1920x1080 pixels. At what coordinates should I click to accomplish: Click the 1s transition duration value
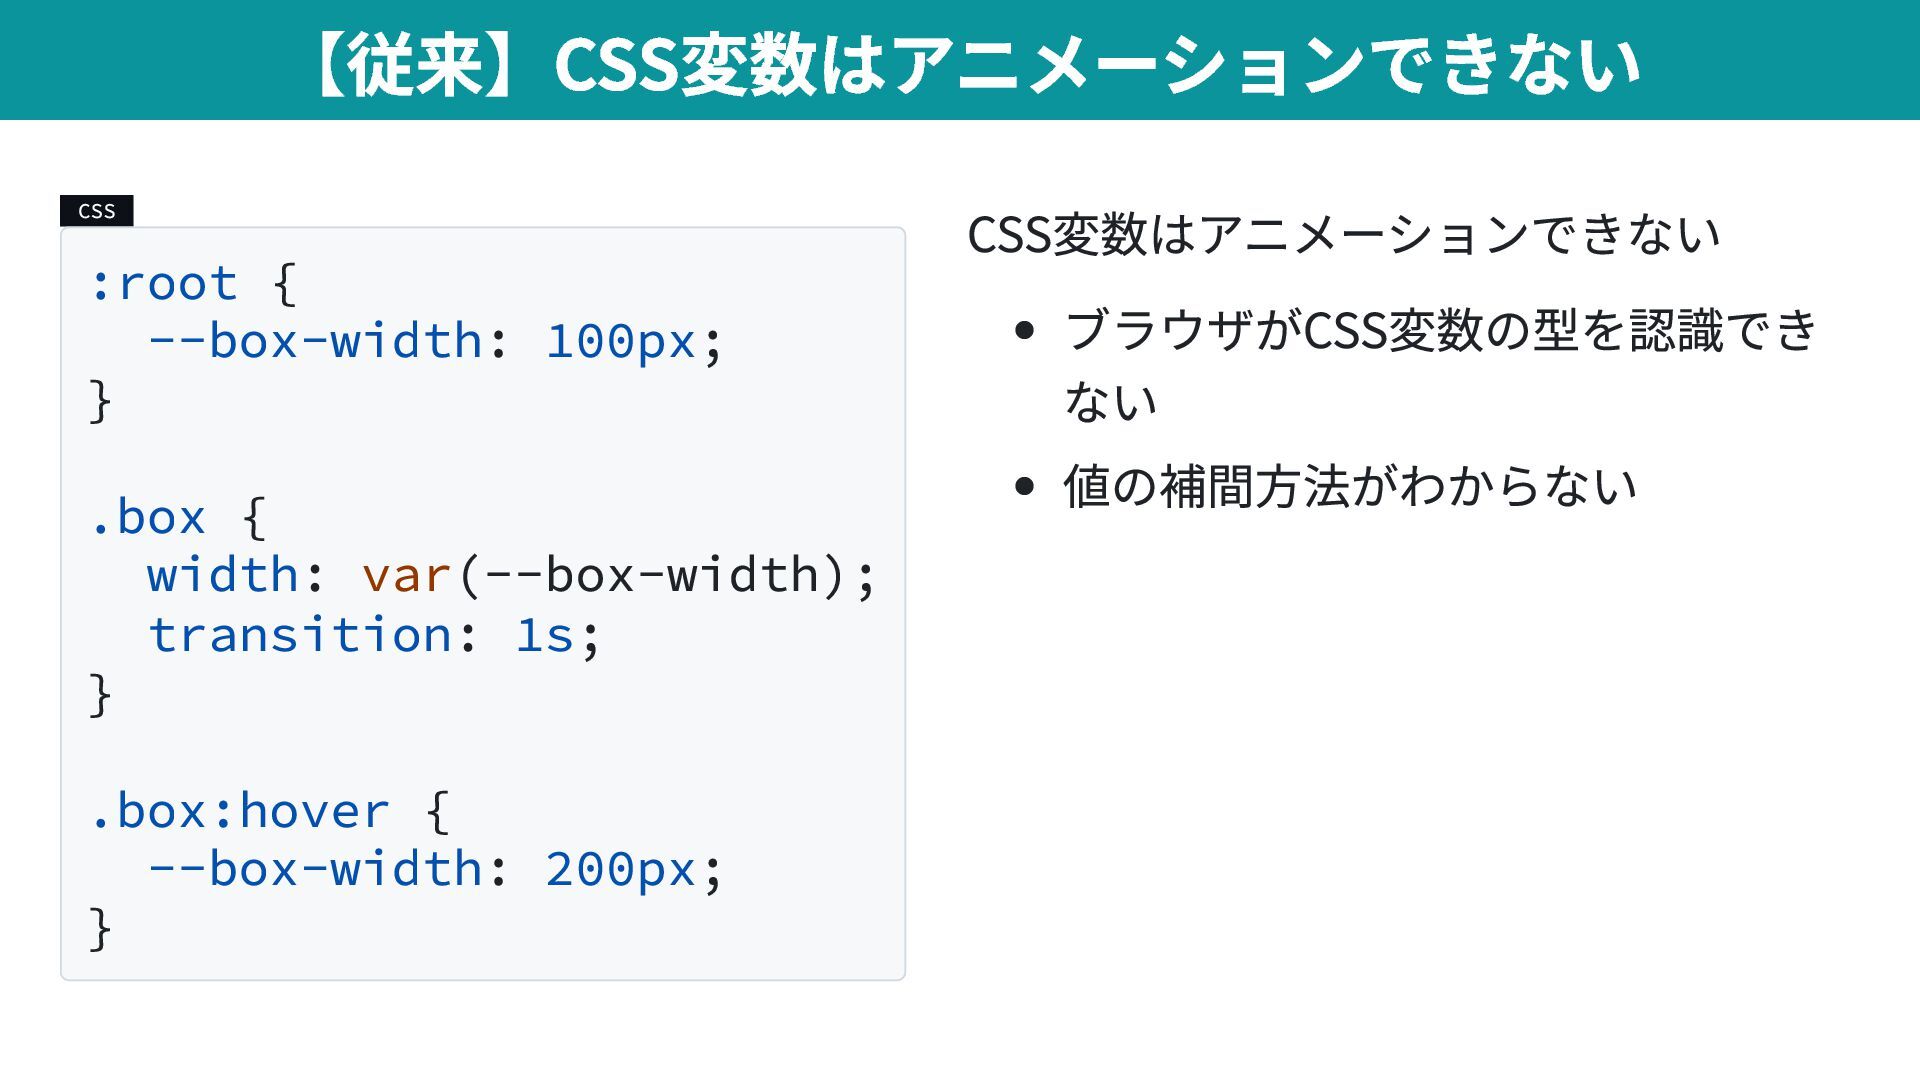pos(544,635)
